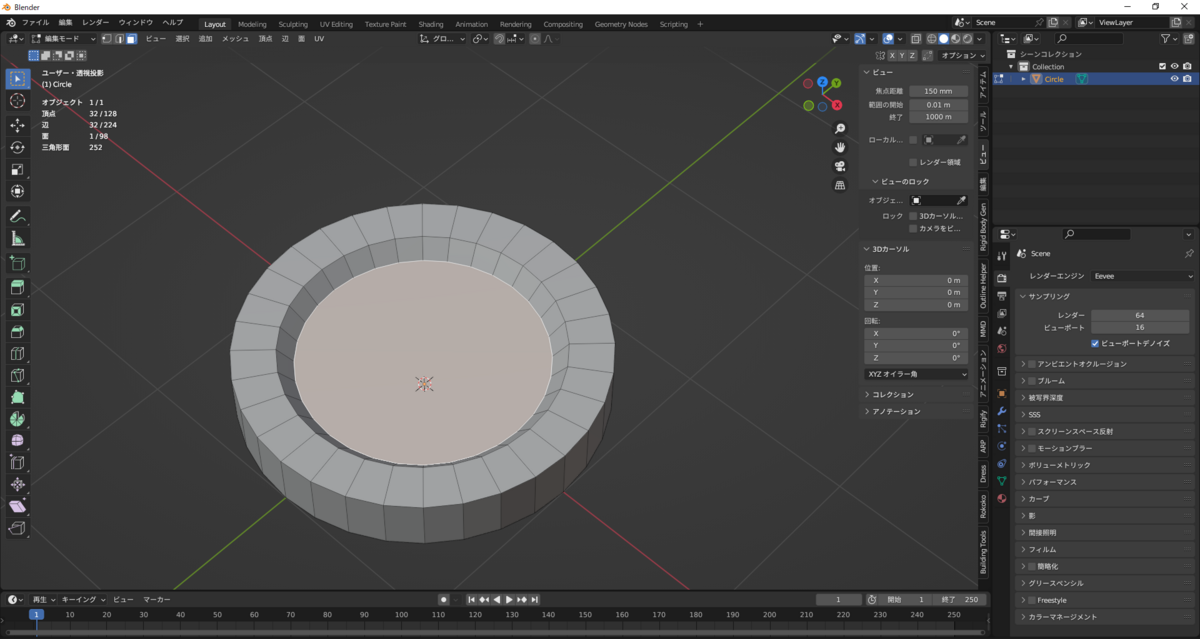The height and width of the screenshot is (639, 1200).
Task: Click the Measure tool icon
Action: (17, 239)
